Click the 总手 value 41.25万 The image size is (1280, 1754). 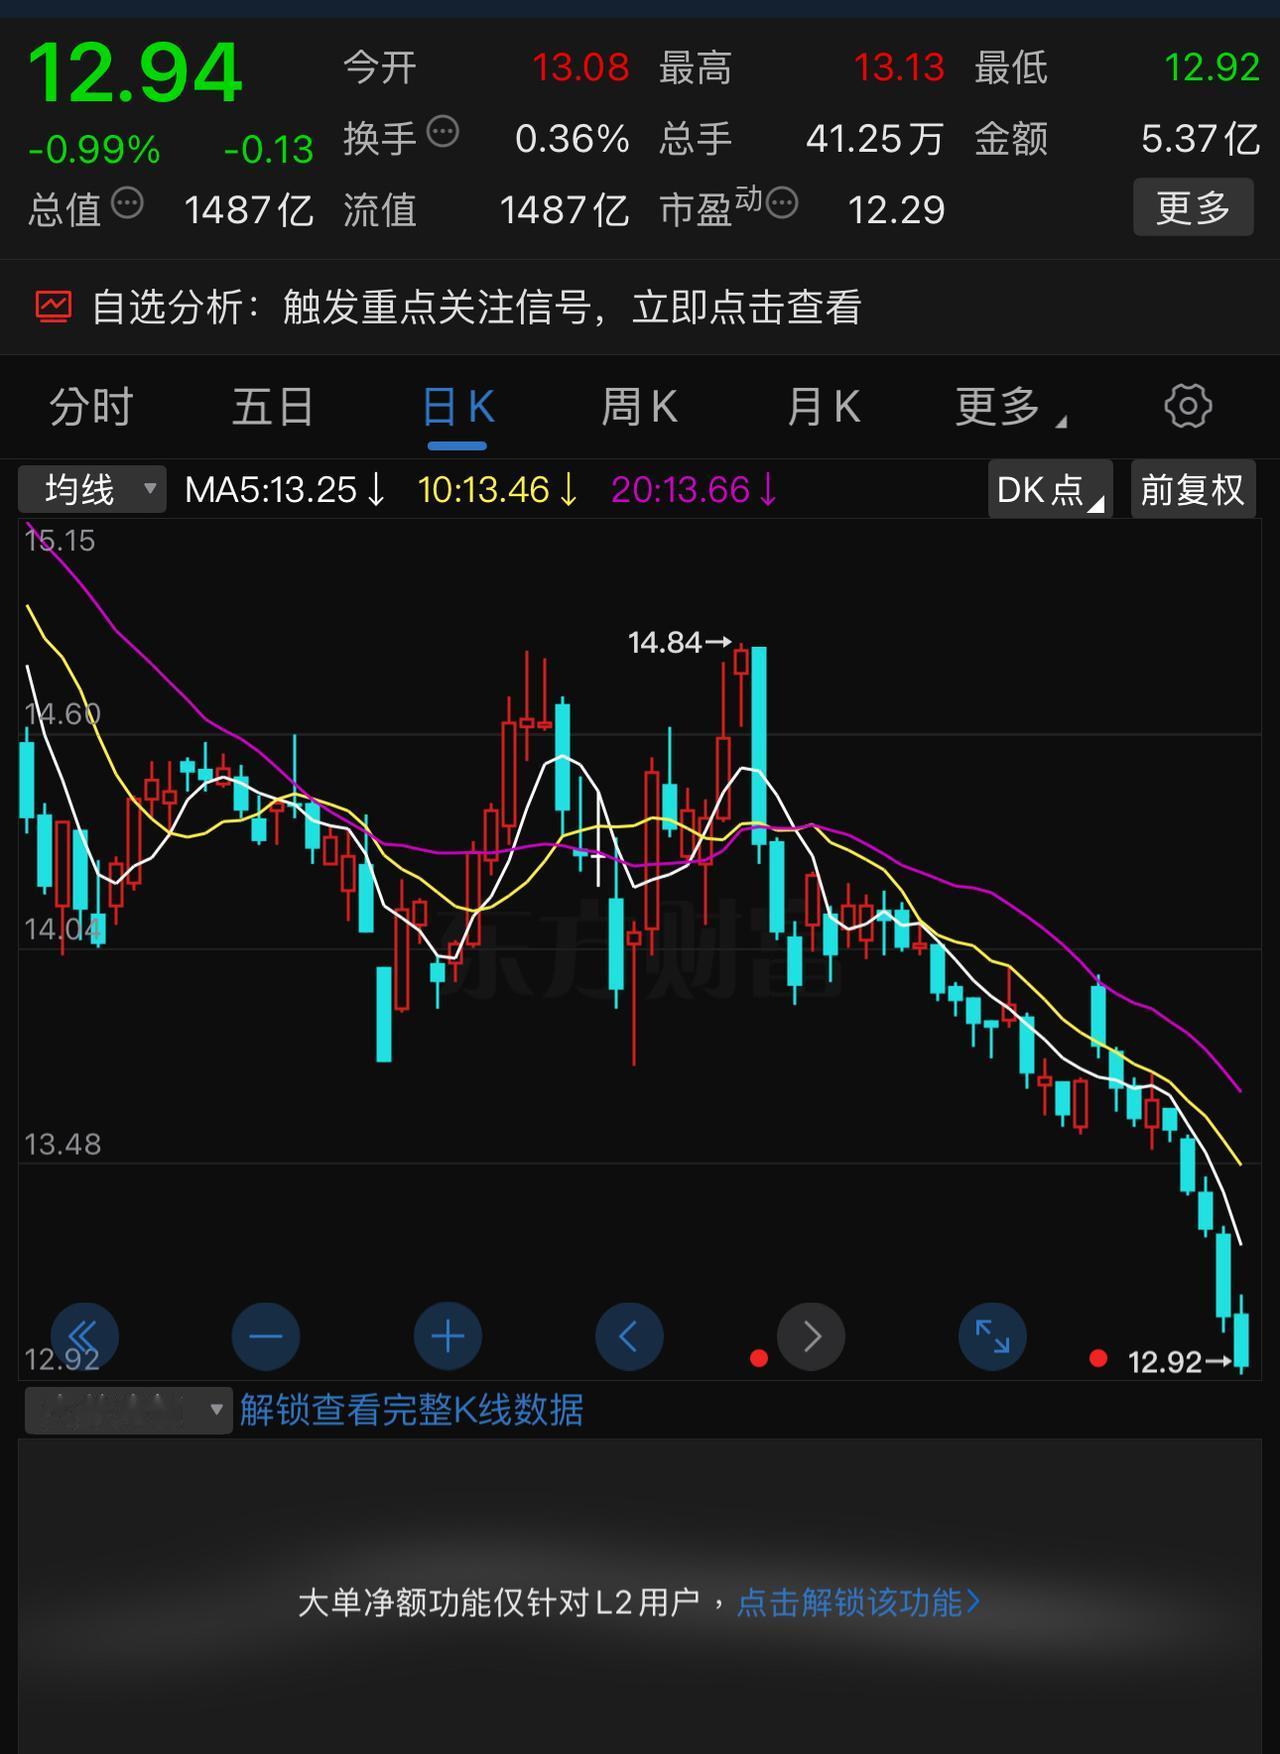pyautogui.click(x=874, y=139)
